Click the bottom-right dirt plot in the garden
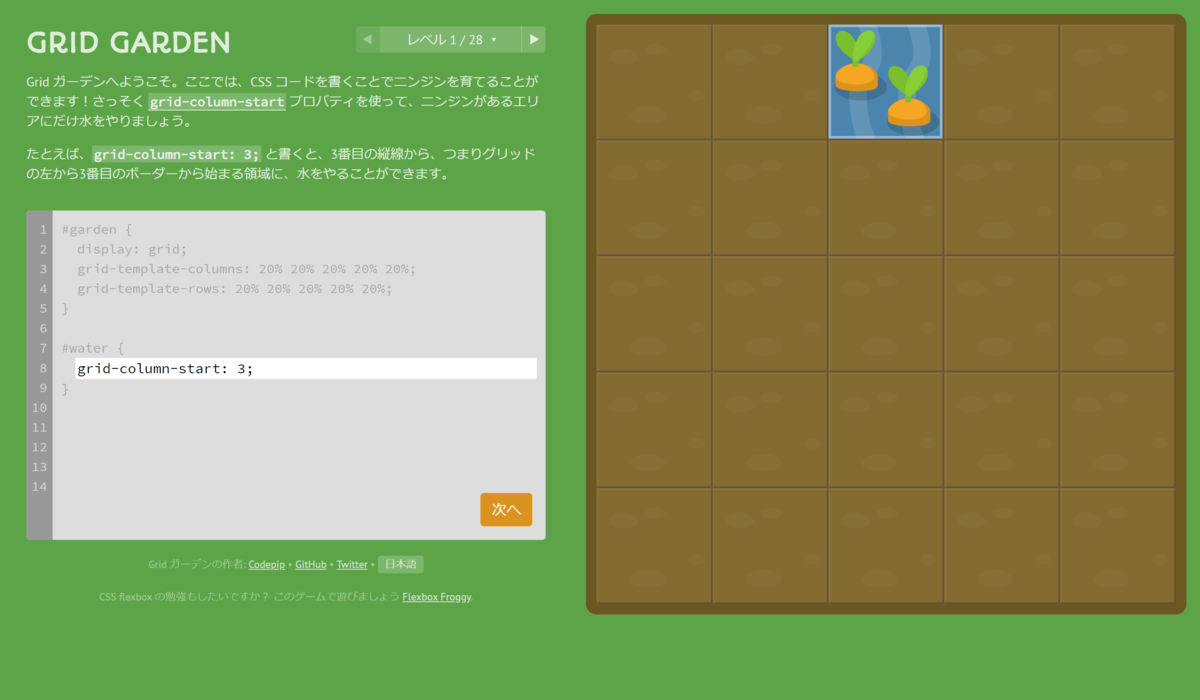1200x700 pixels. [1117, 544]
